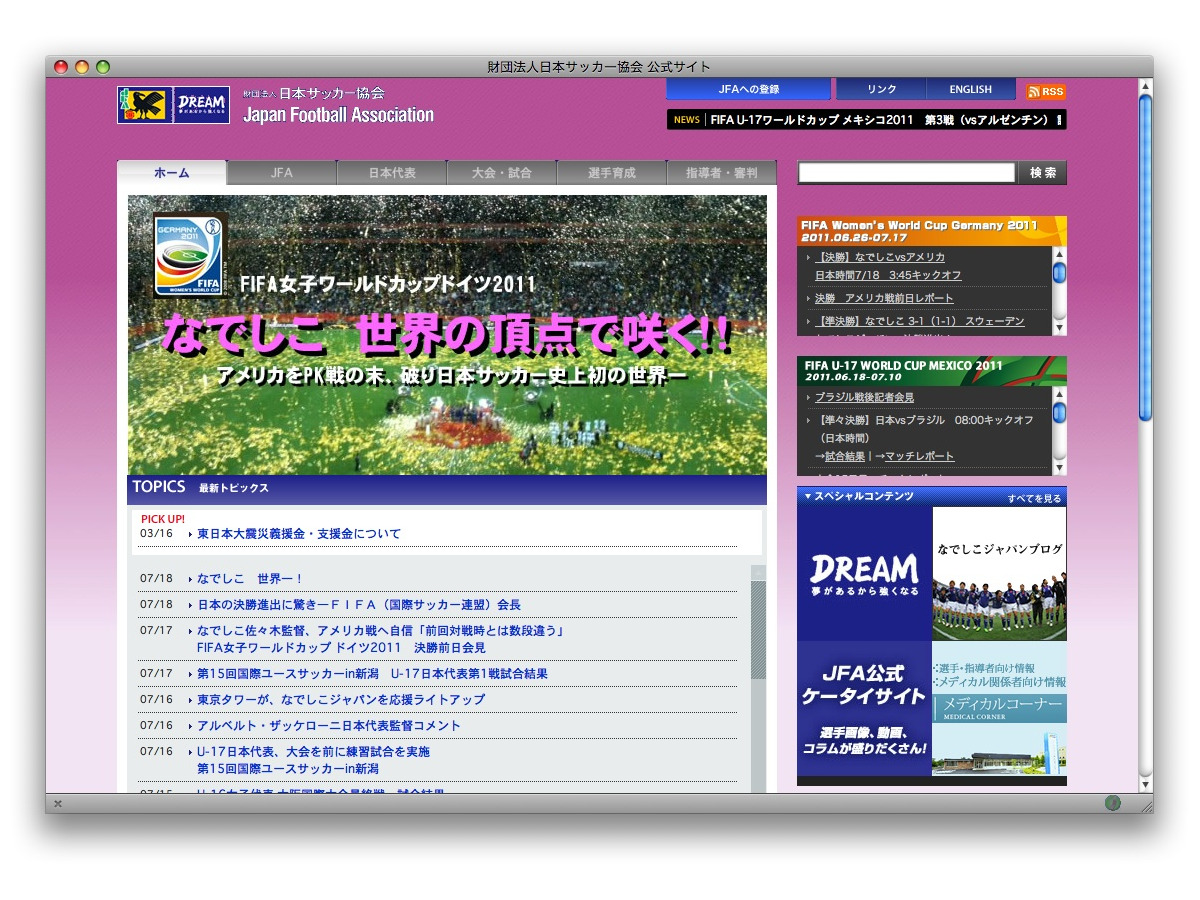The image size is (1200, 900).
Task: Click the FIFA Women's World Cup Germany 2011 banner
Action: pos(932,231)
